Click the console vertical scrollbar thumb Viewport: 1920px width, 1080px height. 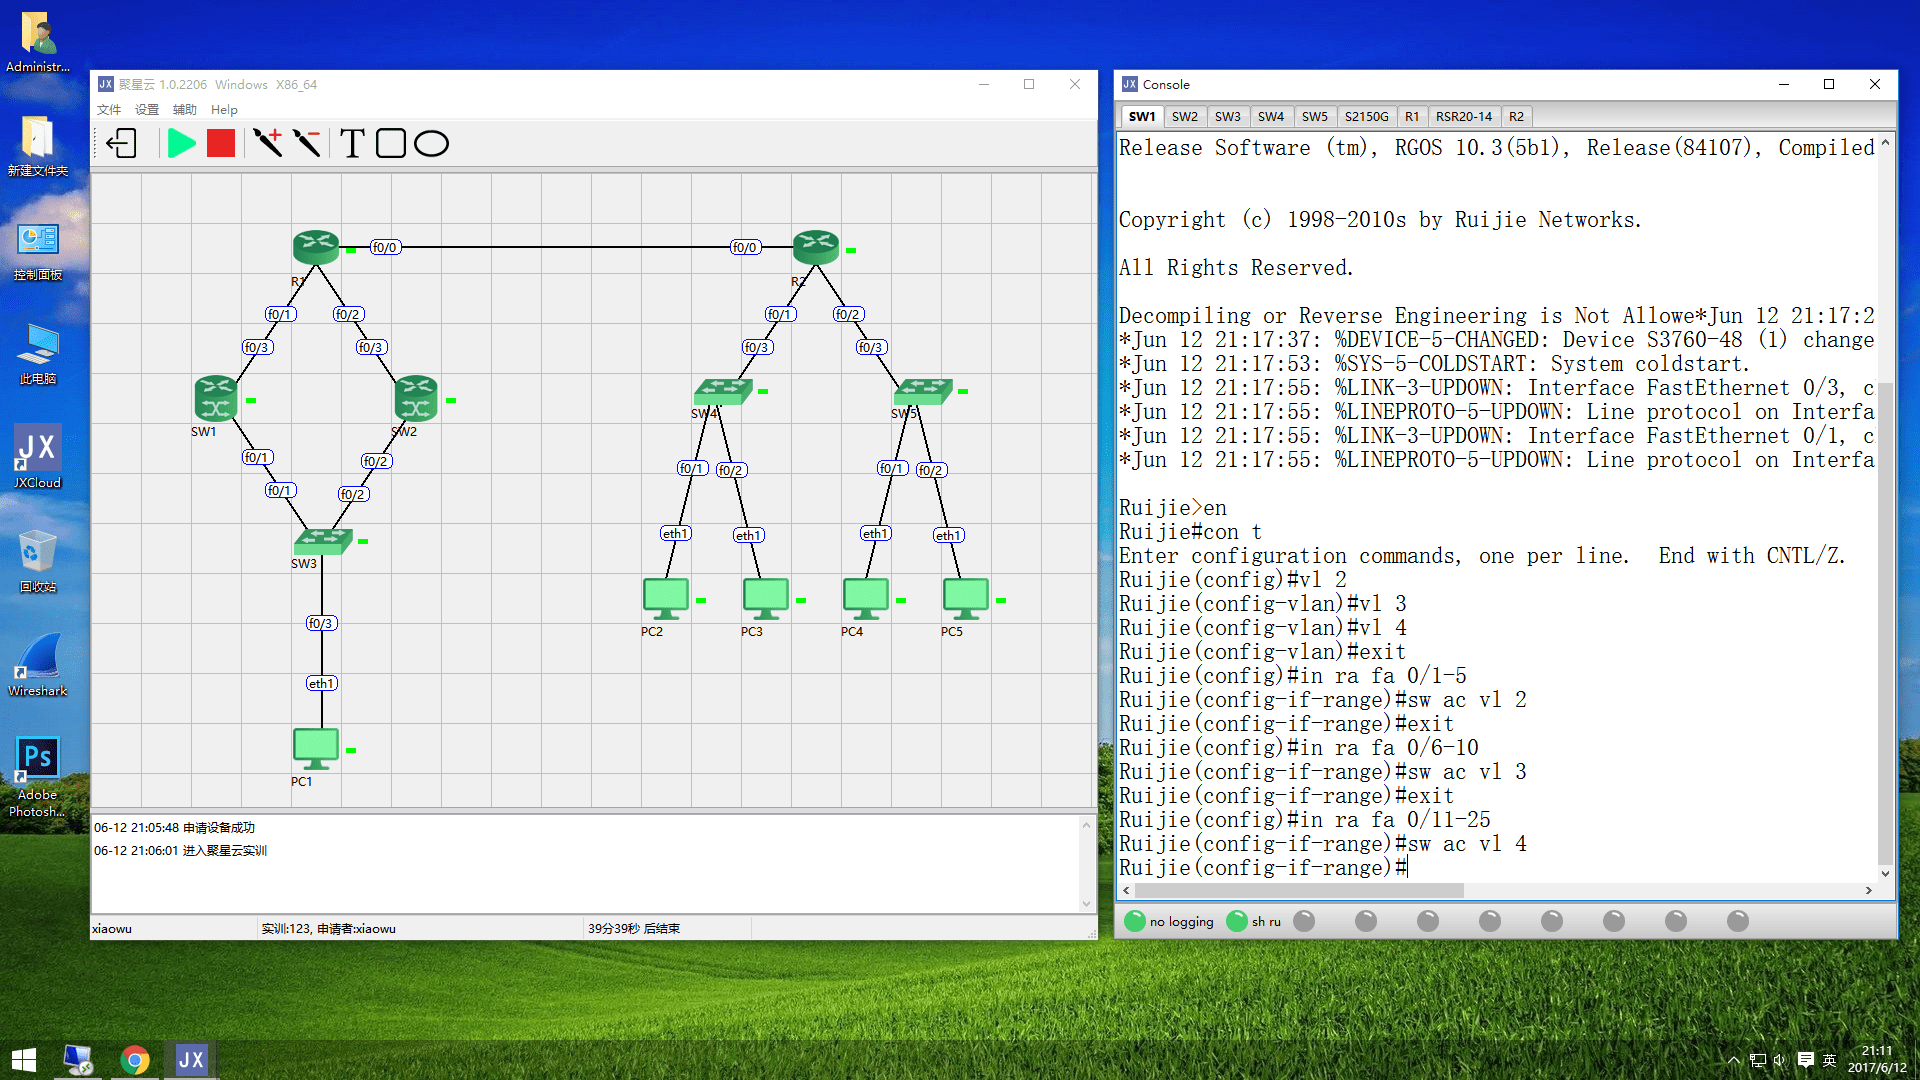[1885, 624]
